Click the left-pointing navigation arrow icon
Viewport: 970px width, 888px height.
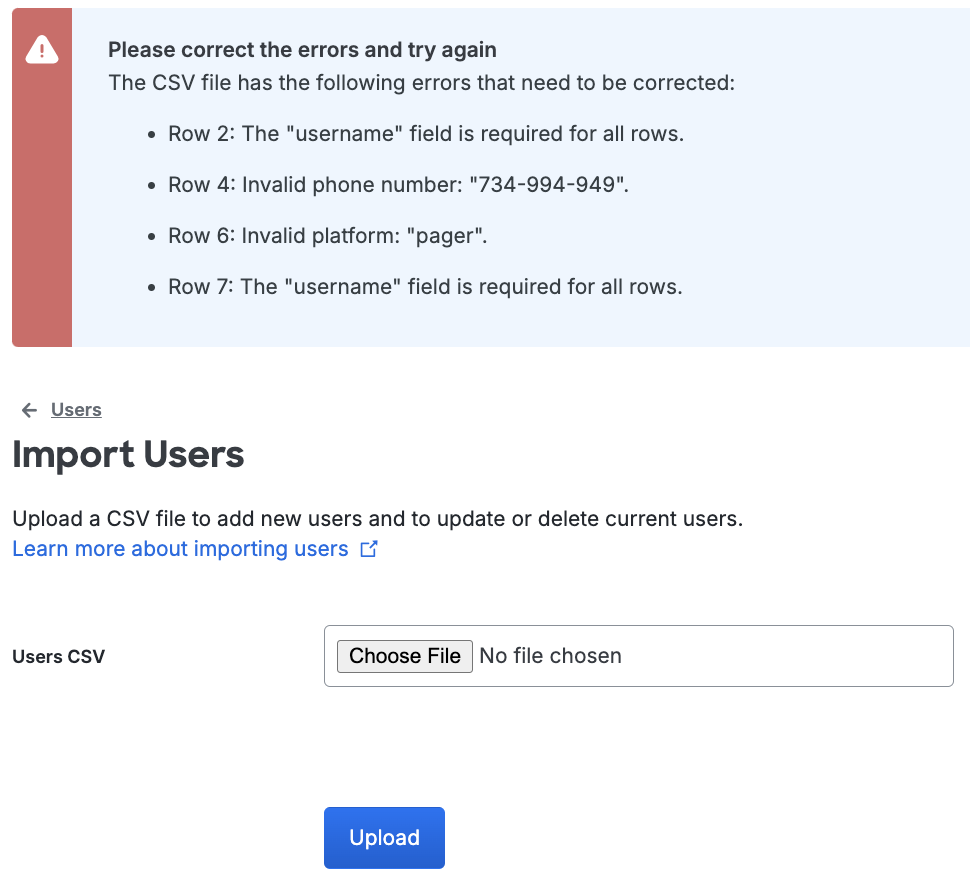click(29, 409)
